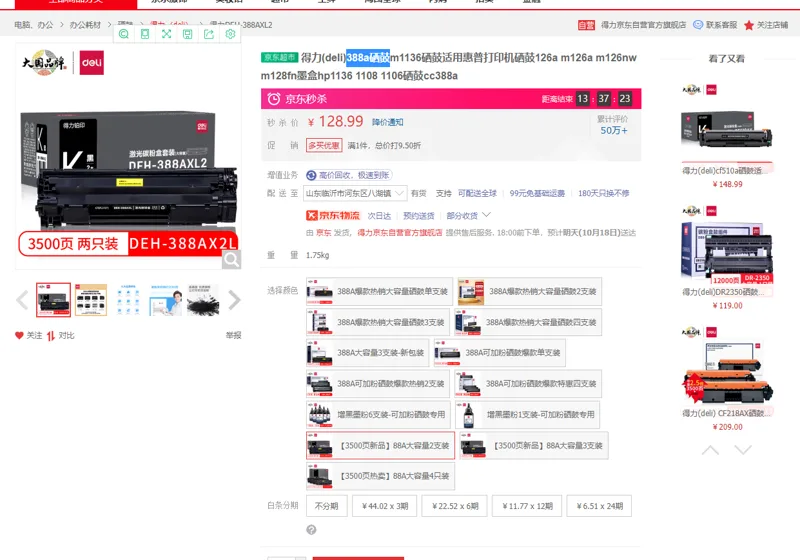800x560 pixels.
Task: Click the deli brand logo above product image
Action: (x=92, y=63)
